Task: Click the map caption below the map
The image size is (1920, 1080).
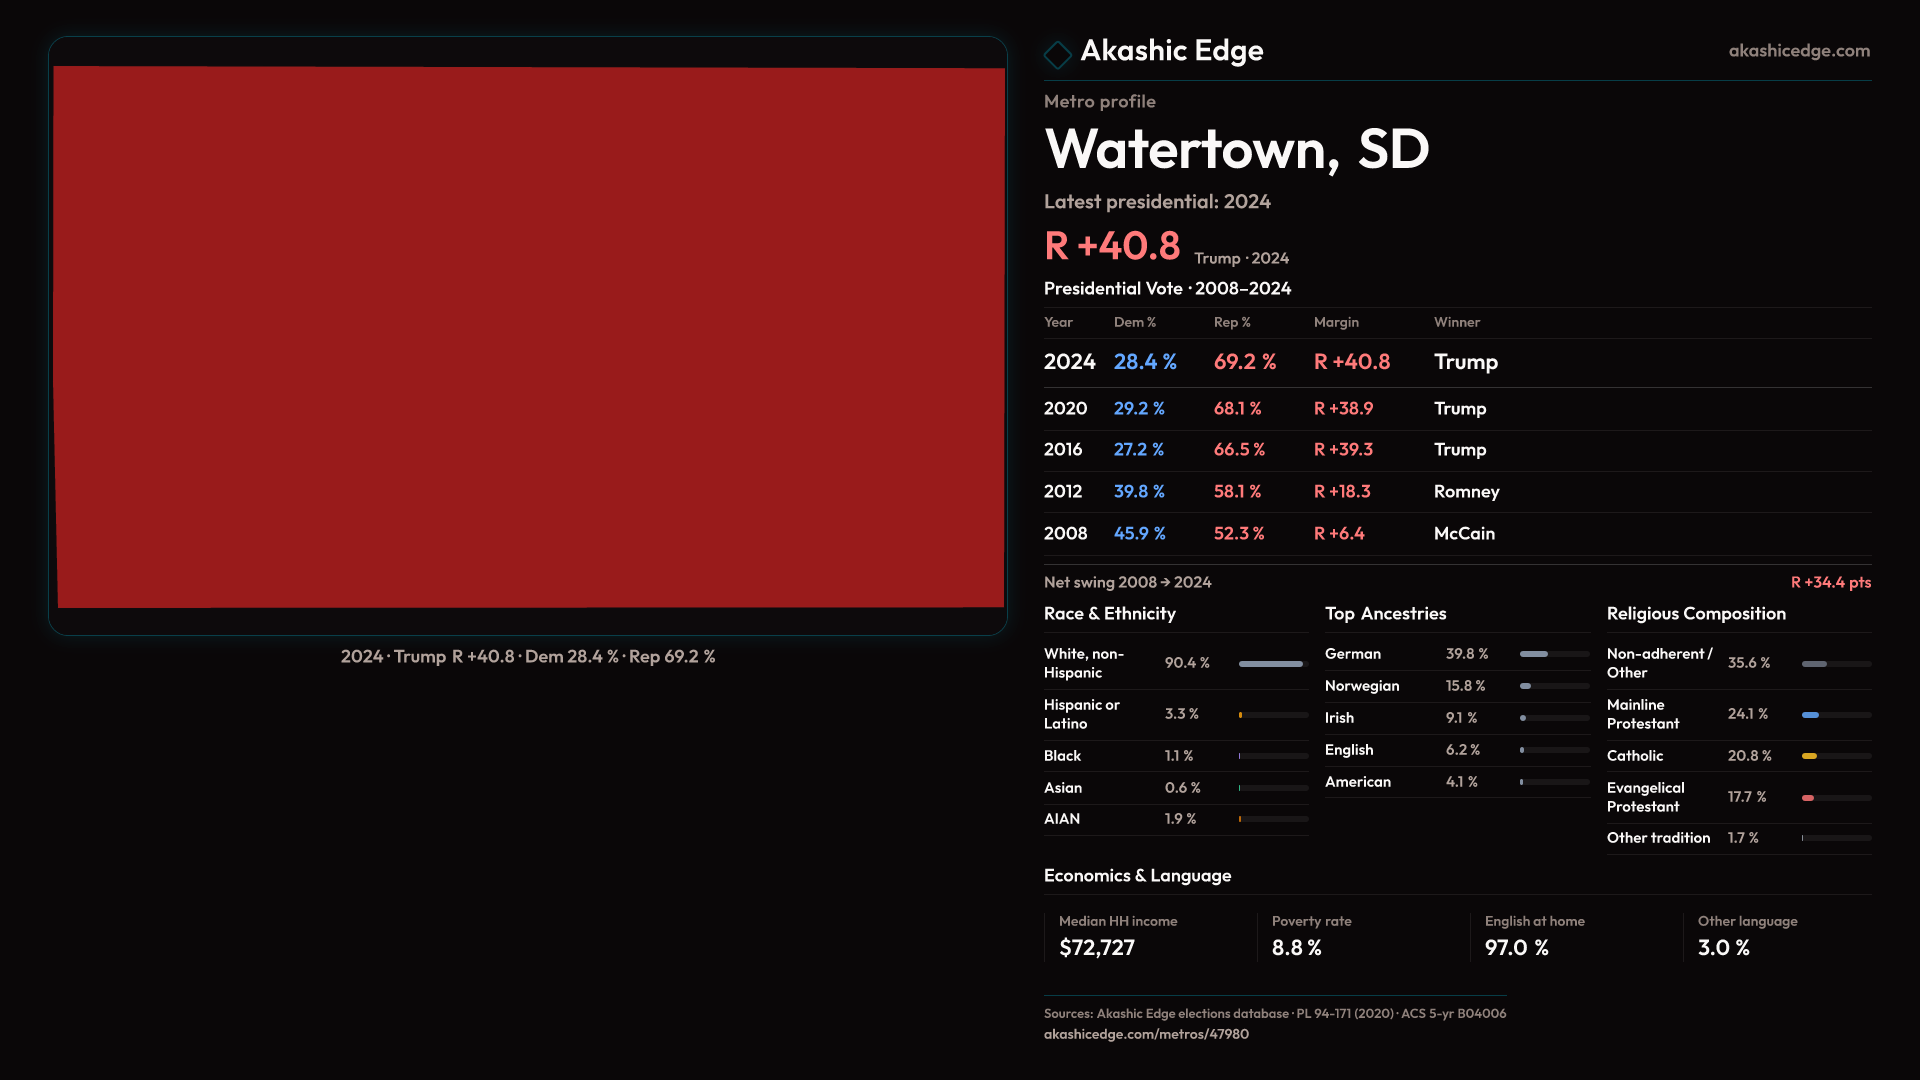Action: pos(528,657)
